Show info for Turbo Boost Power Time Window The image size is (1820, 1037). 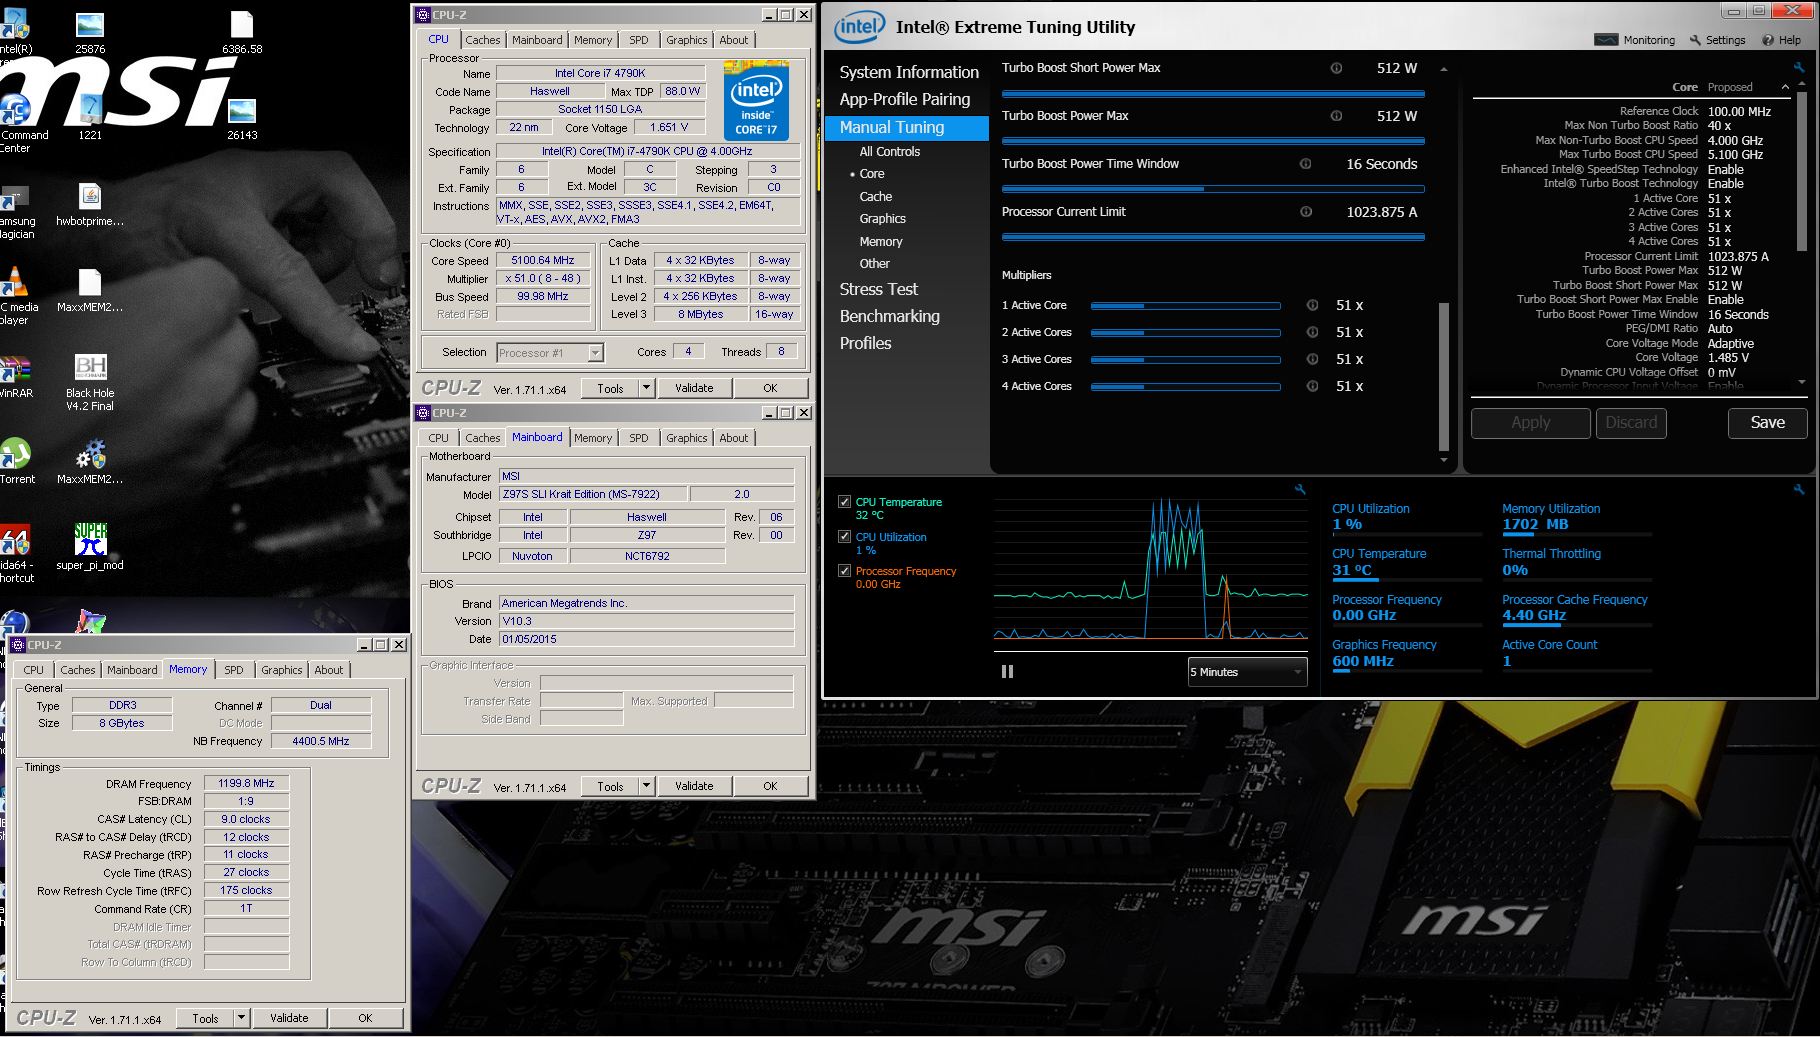point(1305,164)
